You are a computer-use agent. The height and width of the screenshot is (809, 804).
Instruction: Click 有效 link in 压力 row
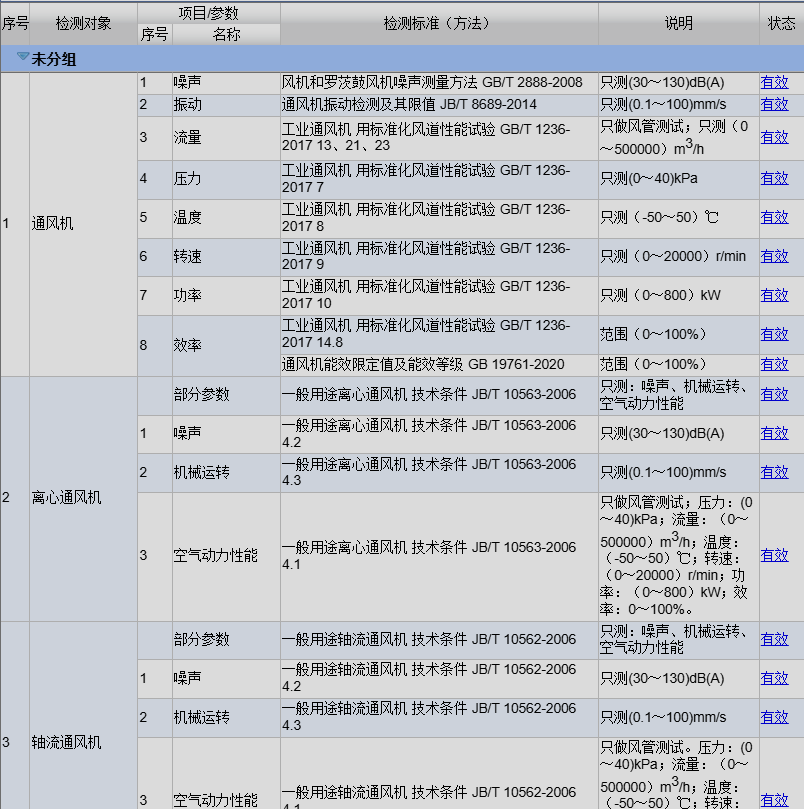774,179
